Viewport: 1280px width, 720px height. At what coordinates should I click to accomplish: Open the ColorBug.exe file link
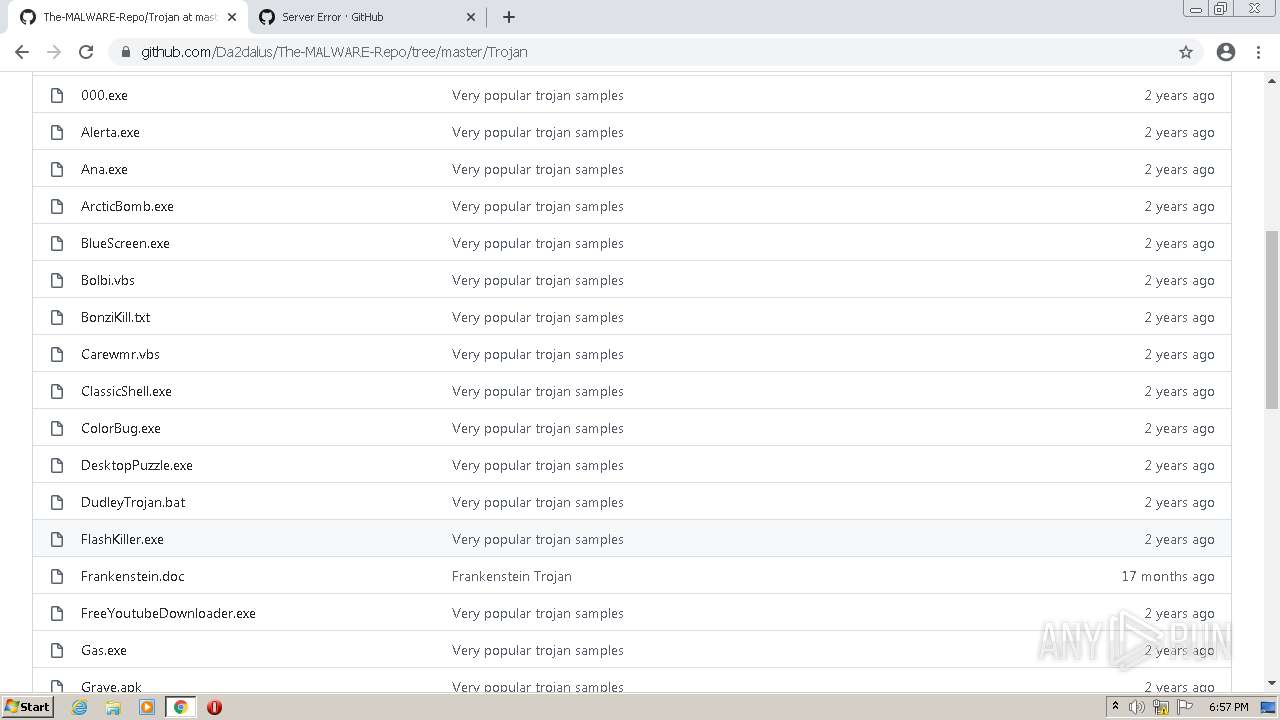[x=121, y=428]
